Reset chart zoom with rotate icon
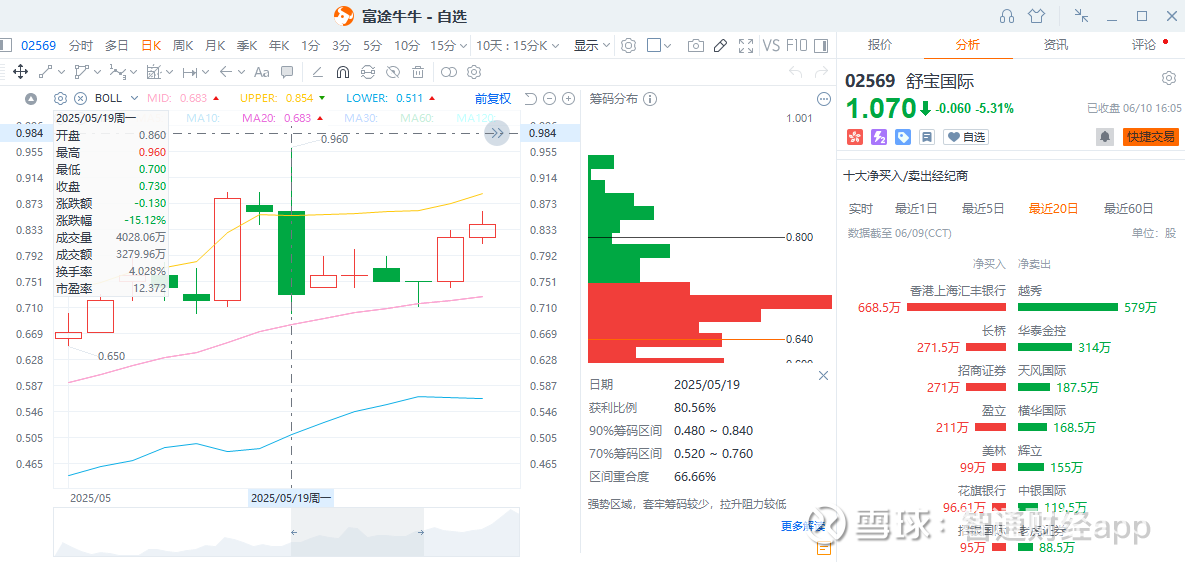The width and height of the screenshot is (1185, 562). tap(531, 98)
